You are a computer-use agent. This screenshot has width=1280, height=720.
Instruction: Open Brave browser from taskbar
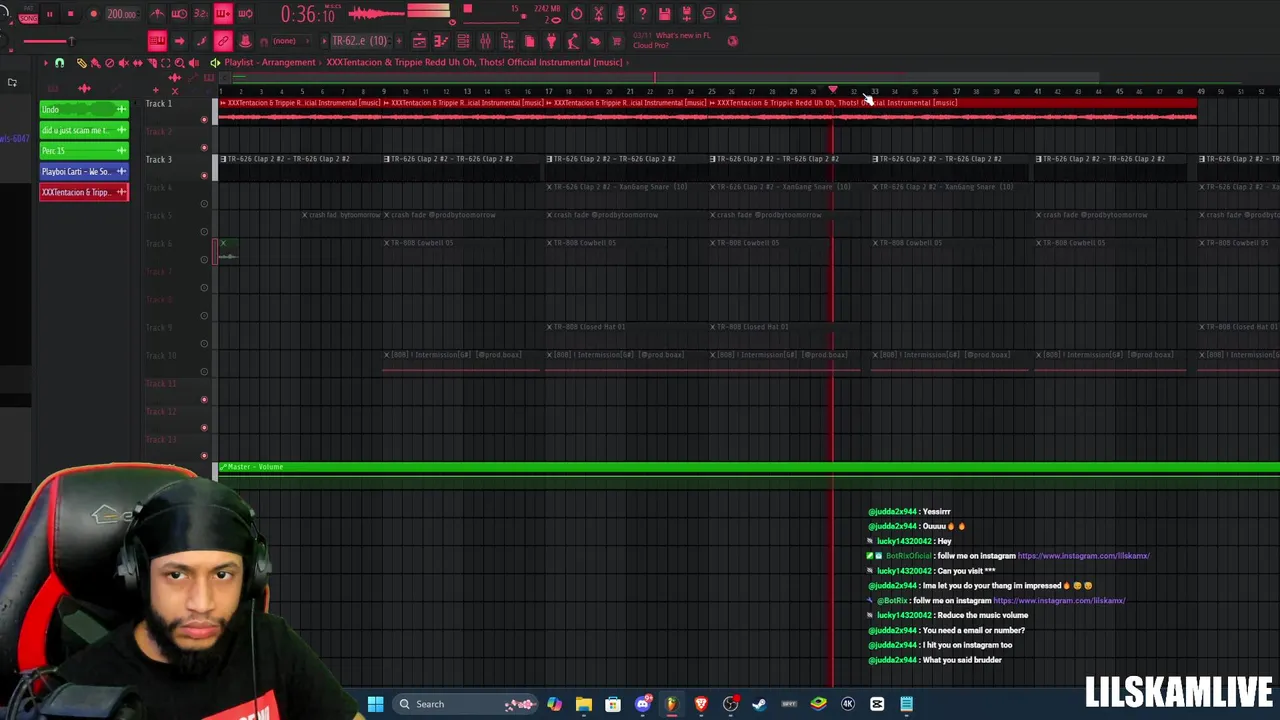point(702,704)
